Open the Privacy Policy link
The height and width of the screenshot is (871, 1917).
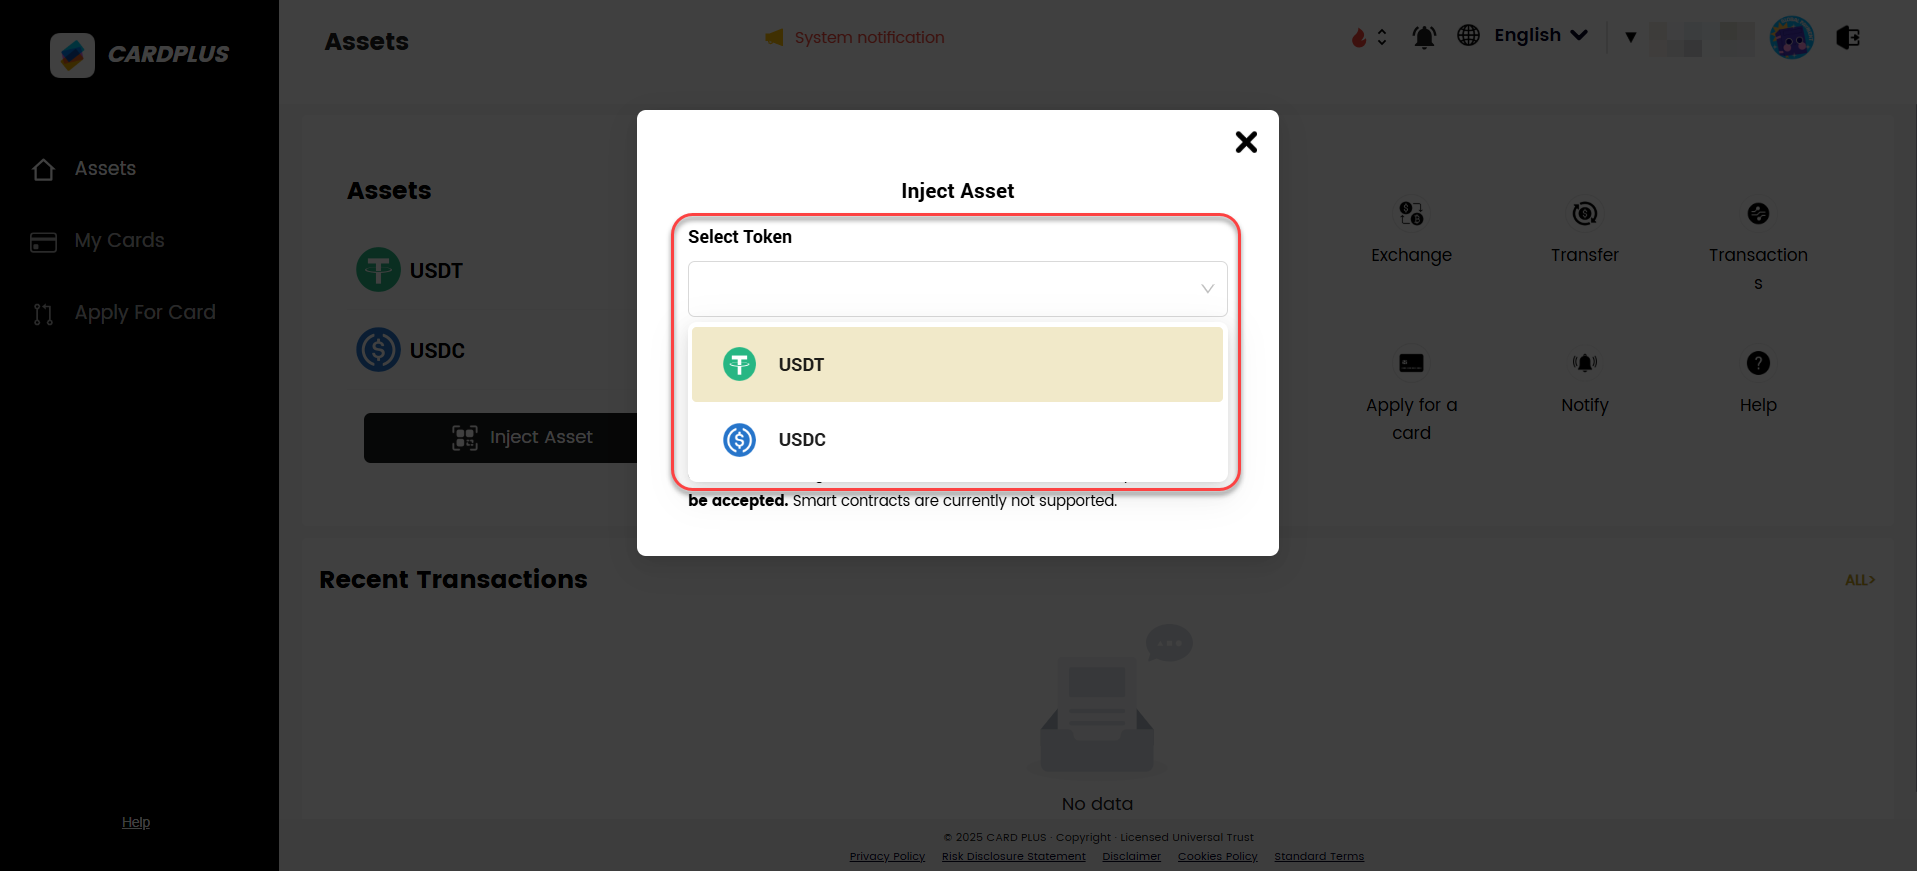coord(887,857)
